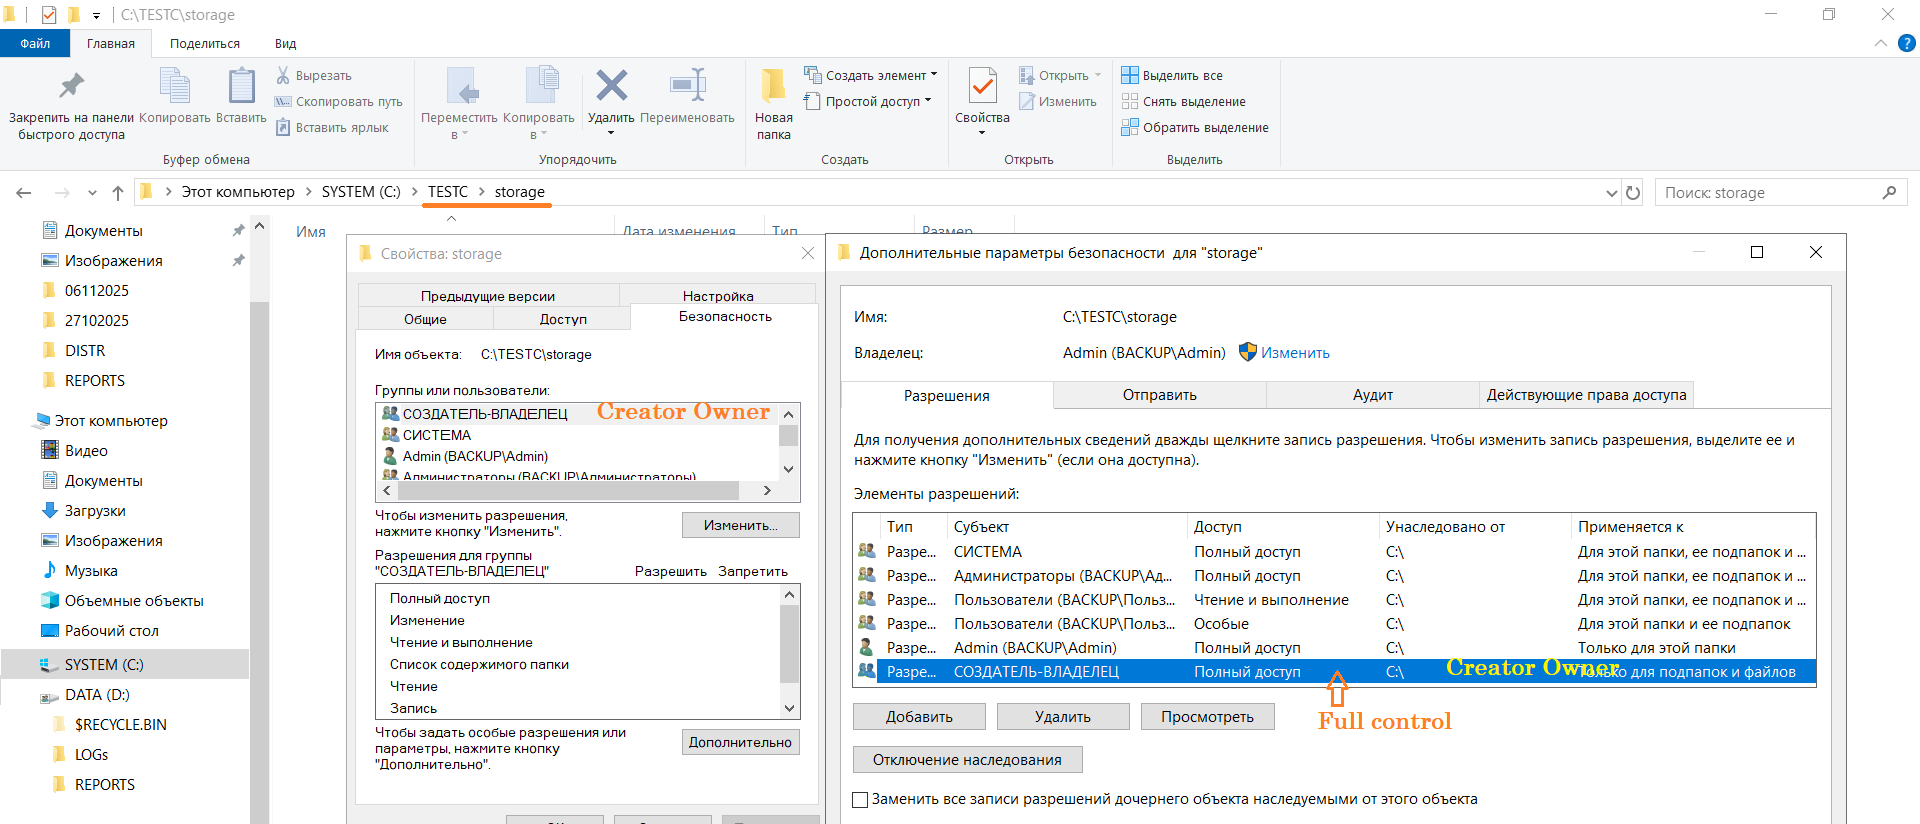Click the Изменить owner link
The image size is (1920, 824).
[1295, 353]
